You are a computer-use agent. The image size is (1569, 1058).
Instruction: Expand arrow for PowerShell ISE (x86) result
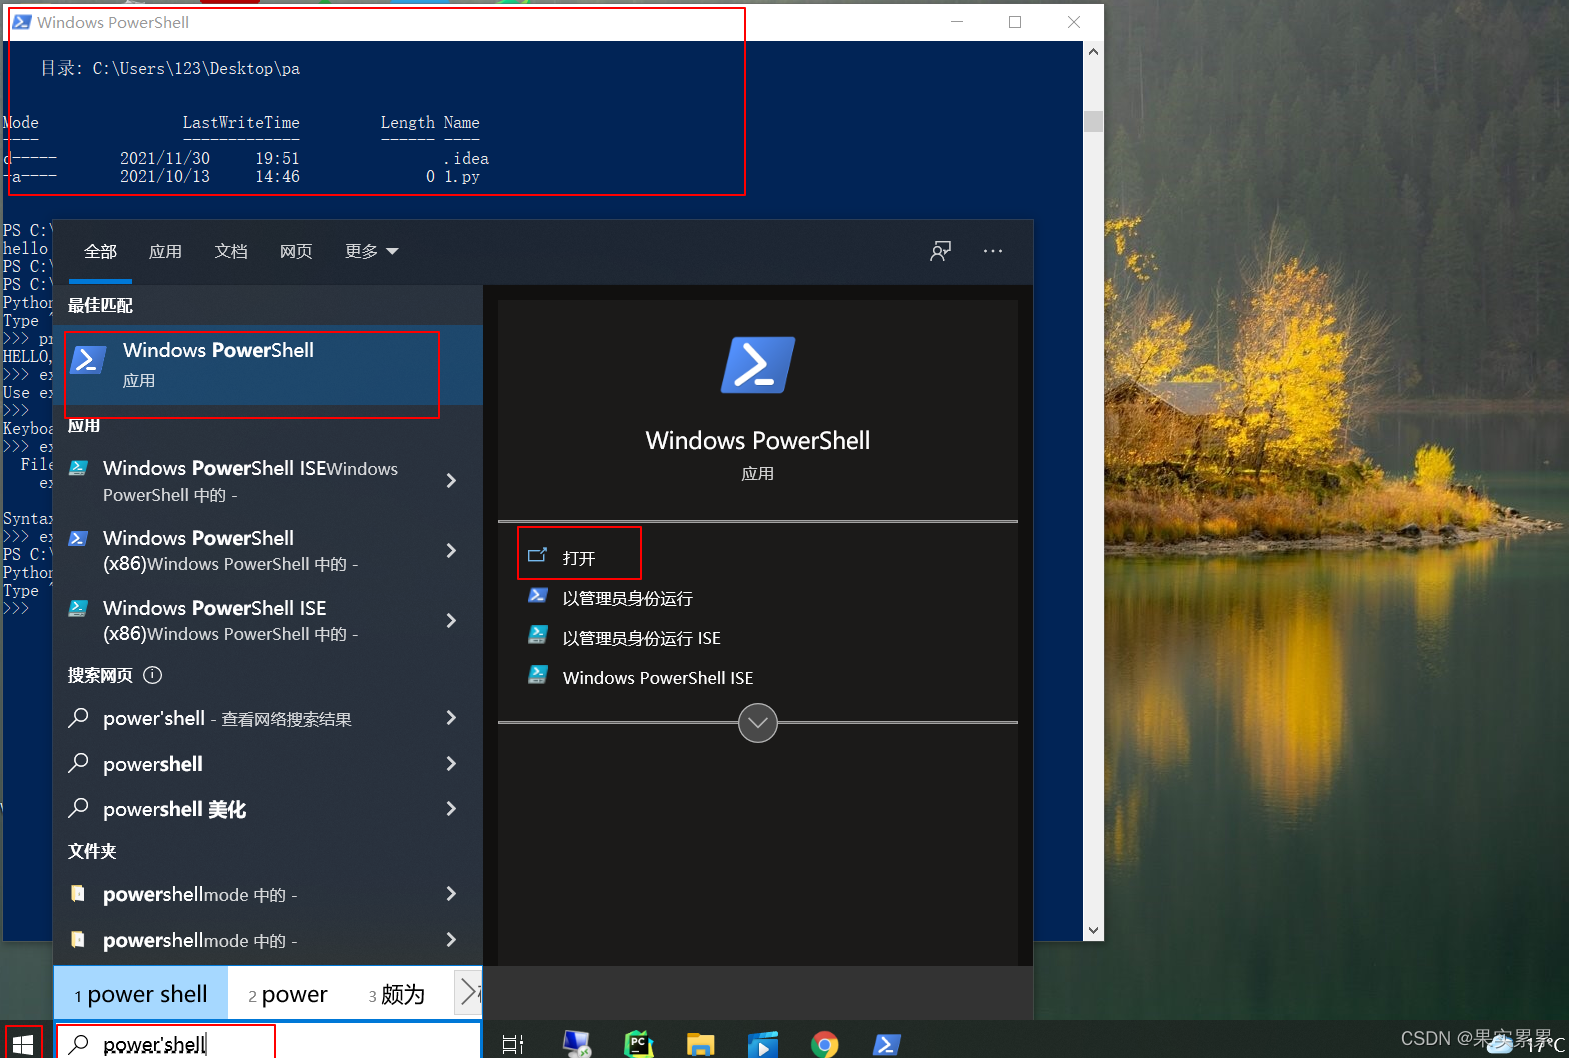pyautogui.click(x=451, y=621)
